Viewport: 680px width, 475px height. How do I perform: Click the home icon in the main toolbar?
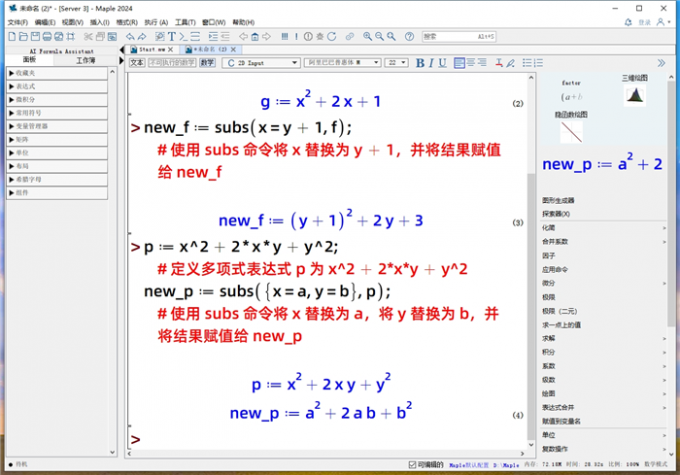pyautogui.click(x=256, y=36)
